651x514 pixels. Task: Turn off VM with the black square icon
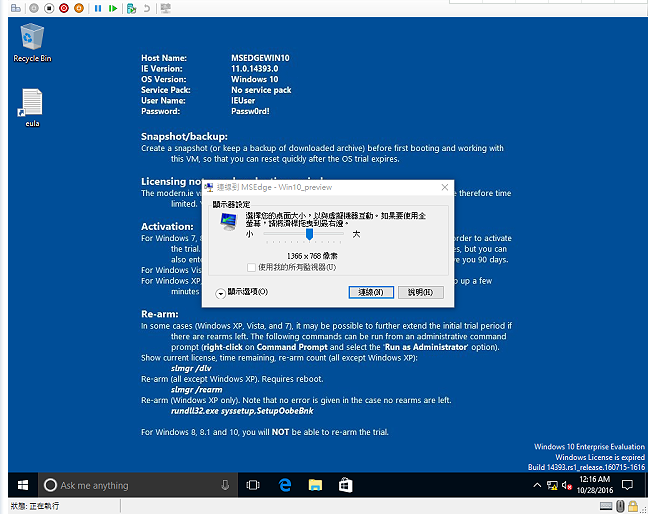coord(49,8)
